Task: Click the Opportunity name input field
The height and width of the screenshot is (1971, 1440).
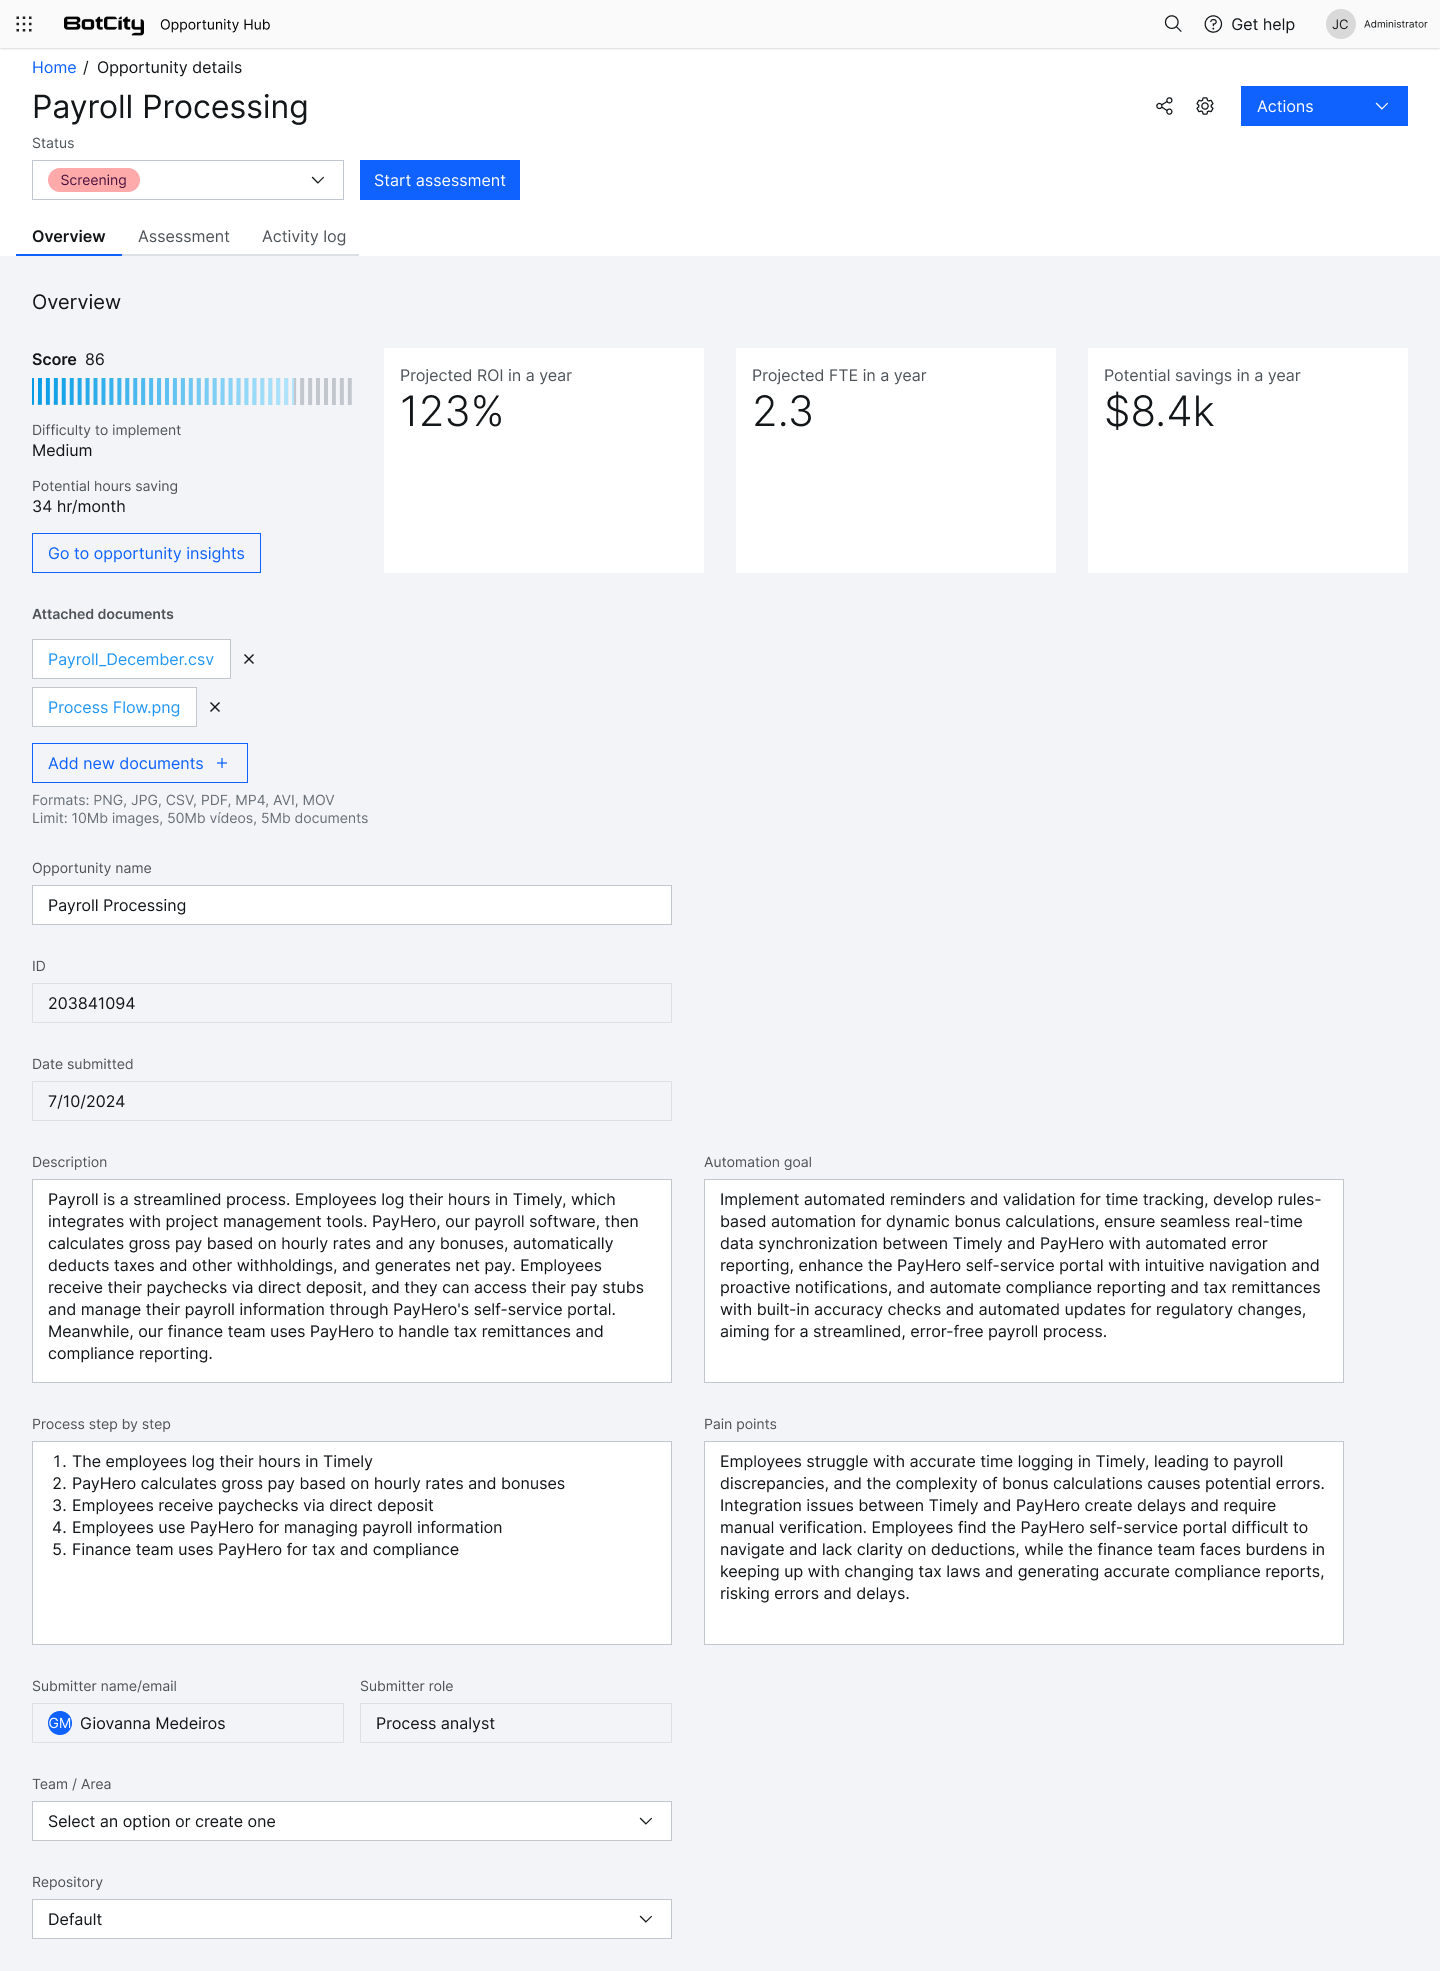Action: 351,905
